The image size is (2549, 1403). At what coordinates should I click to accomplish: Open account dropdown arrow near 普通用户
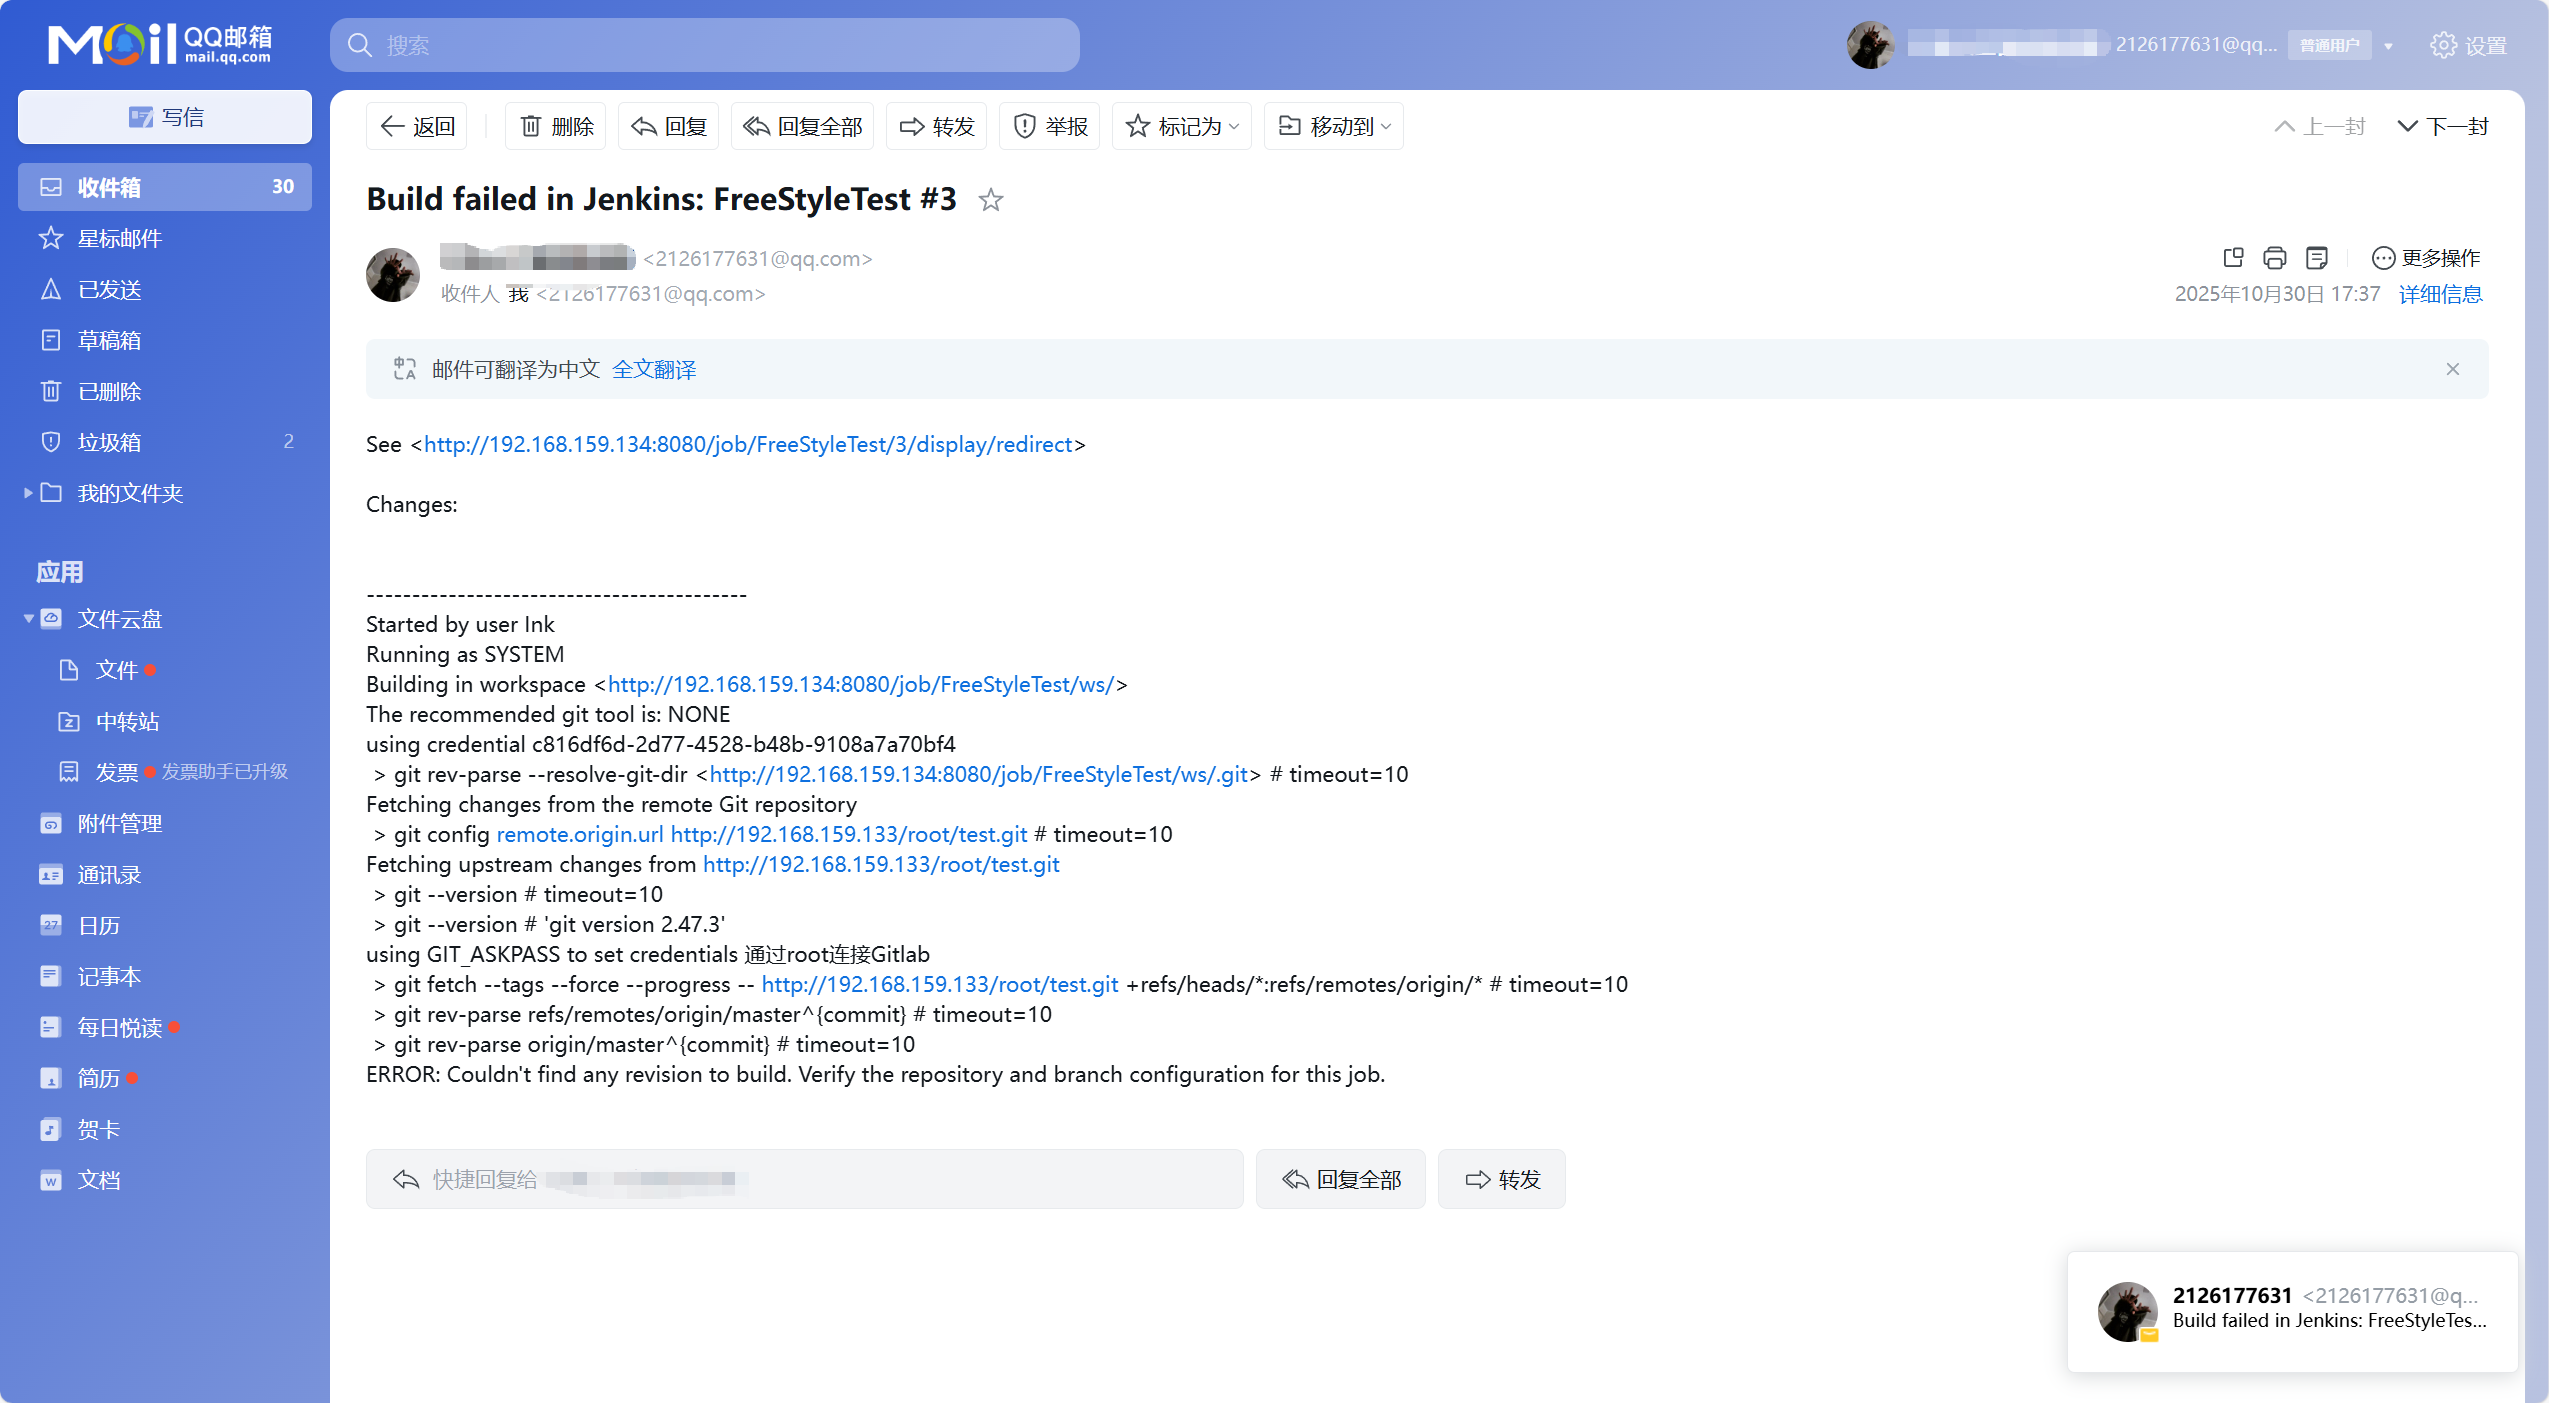click(x=2388, y=46)
